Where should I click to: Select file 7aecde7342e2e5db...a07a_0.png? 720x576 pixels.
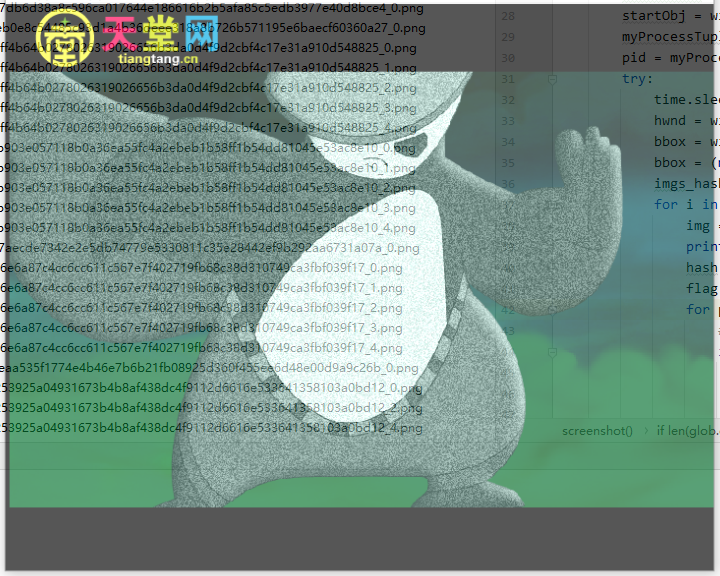[x=210, y=248]
